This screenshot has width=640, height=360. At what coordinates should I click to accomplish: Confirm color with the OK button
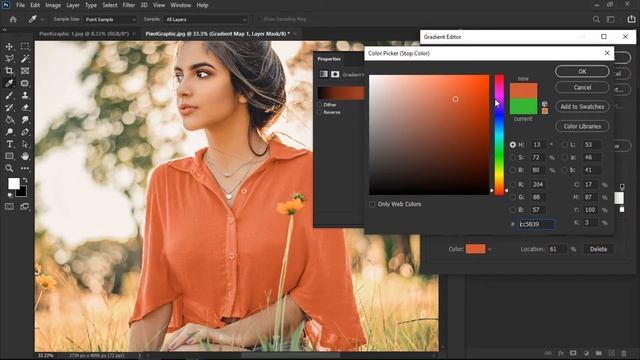click(582, 71)
